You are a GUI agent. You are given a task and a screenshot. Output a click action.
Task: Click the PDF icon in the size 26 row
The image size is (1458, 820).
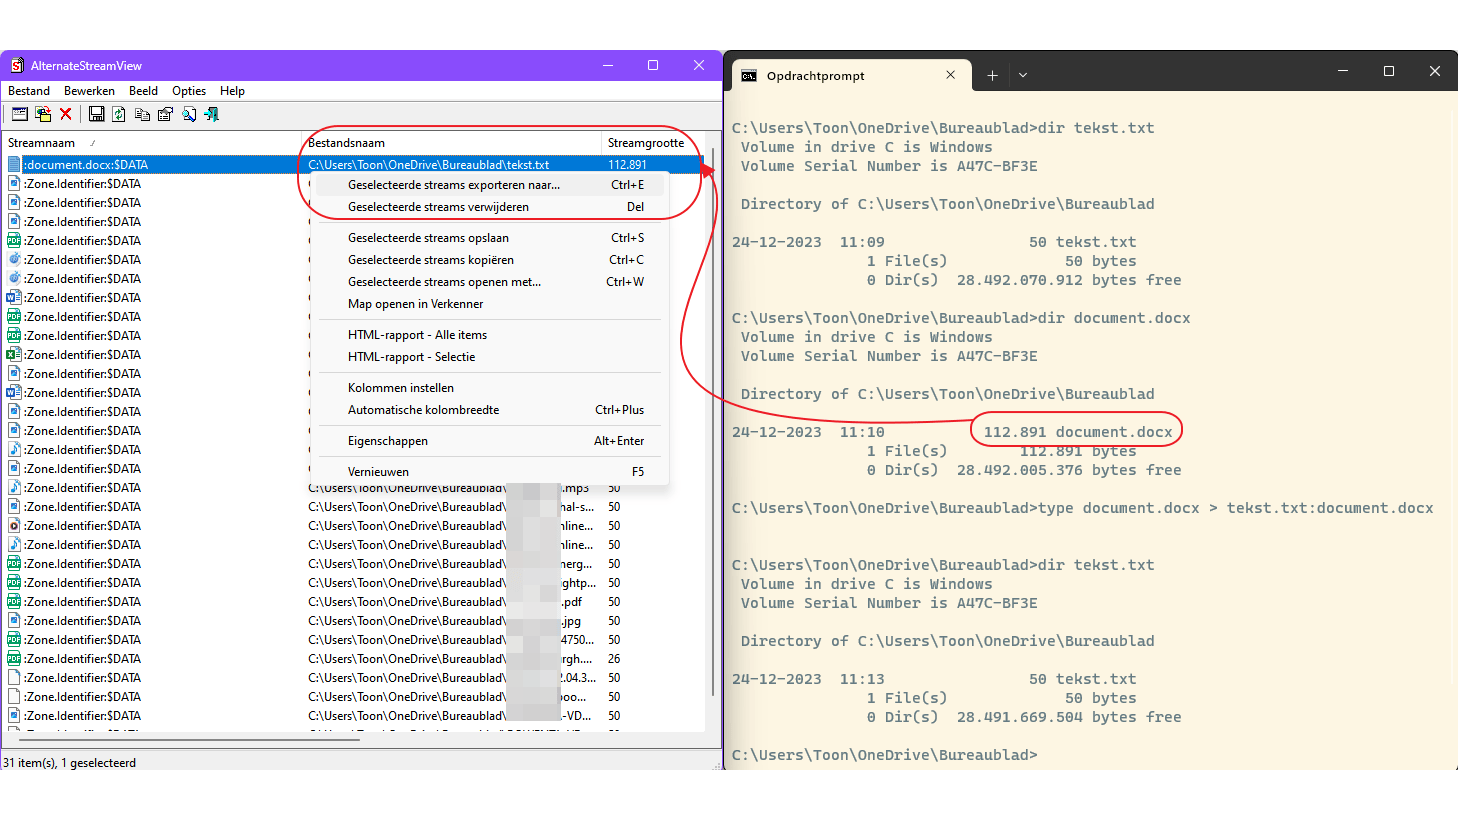tap(14, 659)
